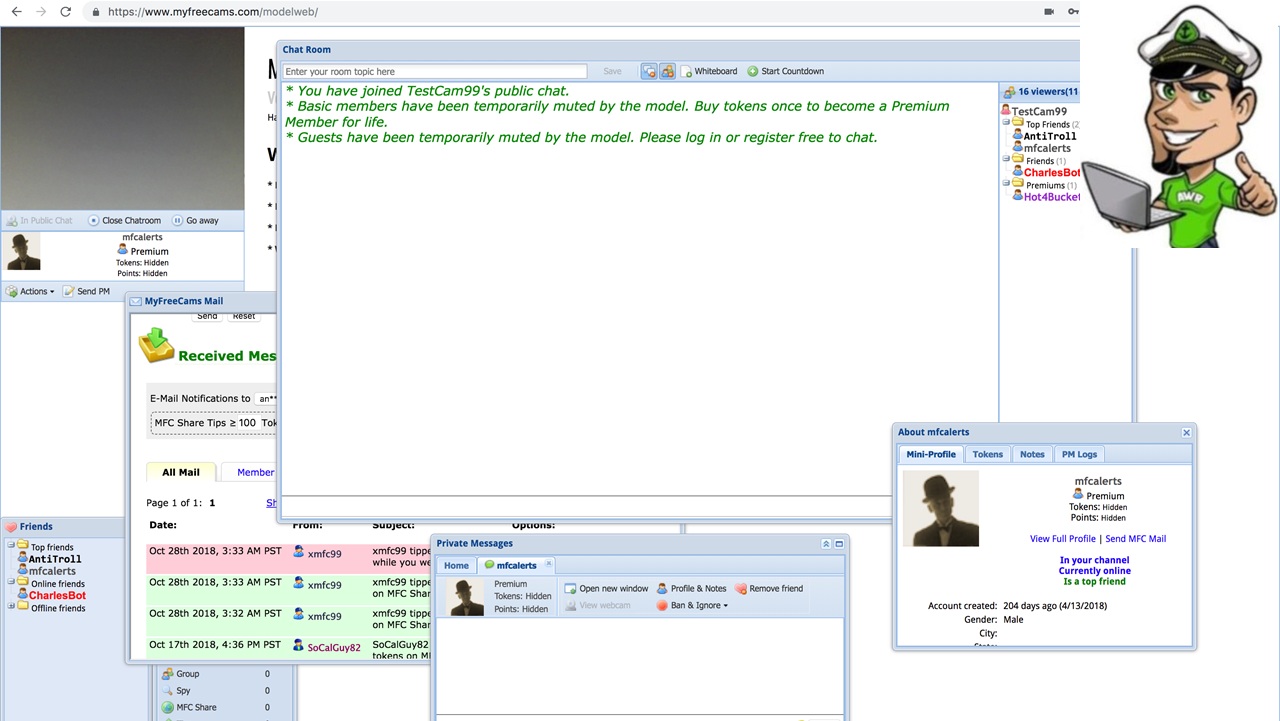1280x721 pixels.
Task: Open the Whiteboard tool
Action: click(710, 71)
